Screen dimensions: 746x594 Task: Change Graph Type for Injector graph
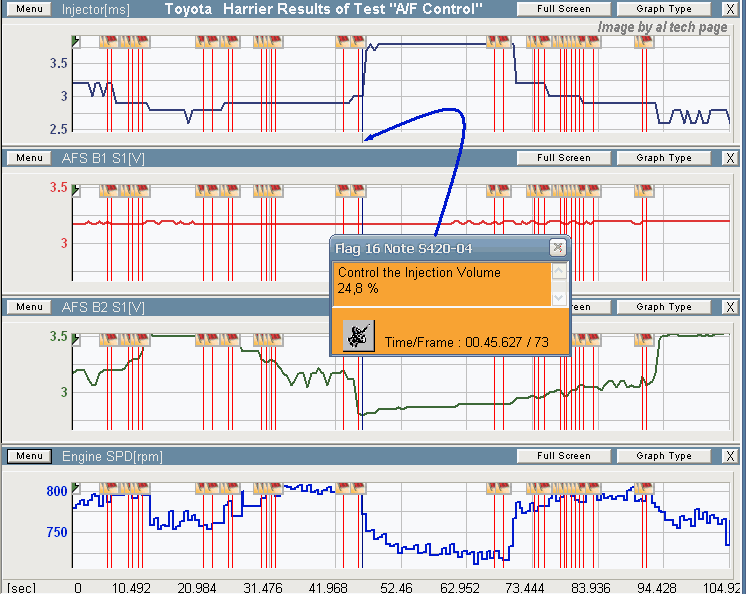click(x=664, y=8)
